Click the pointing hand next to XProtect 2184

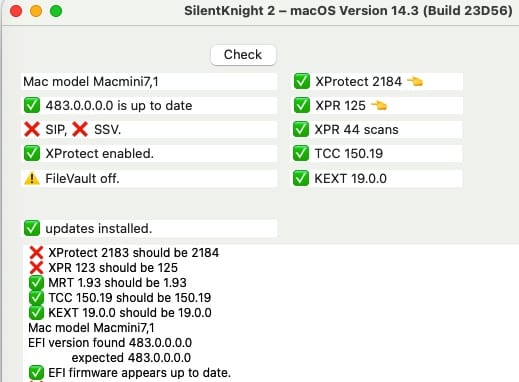tap(415, 81)
